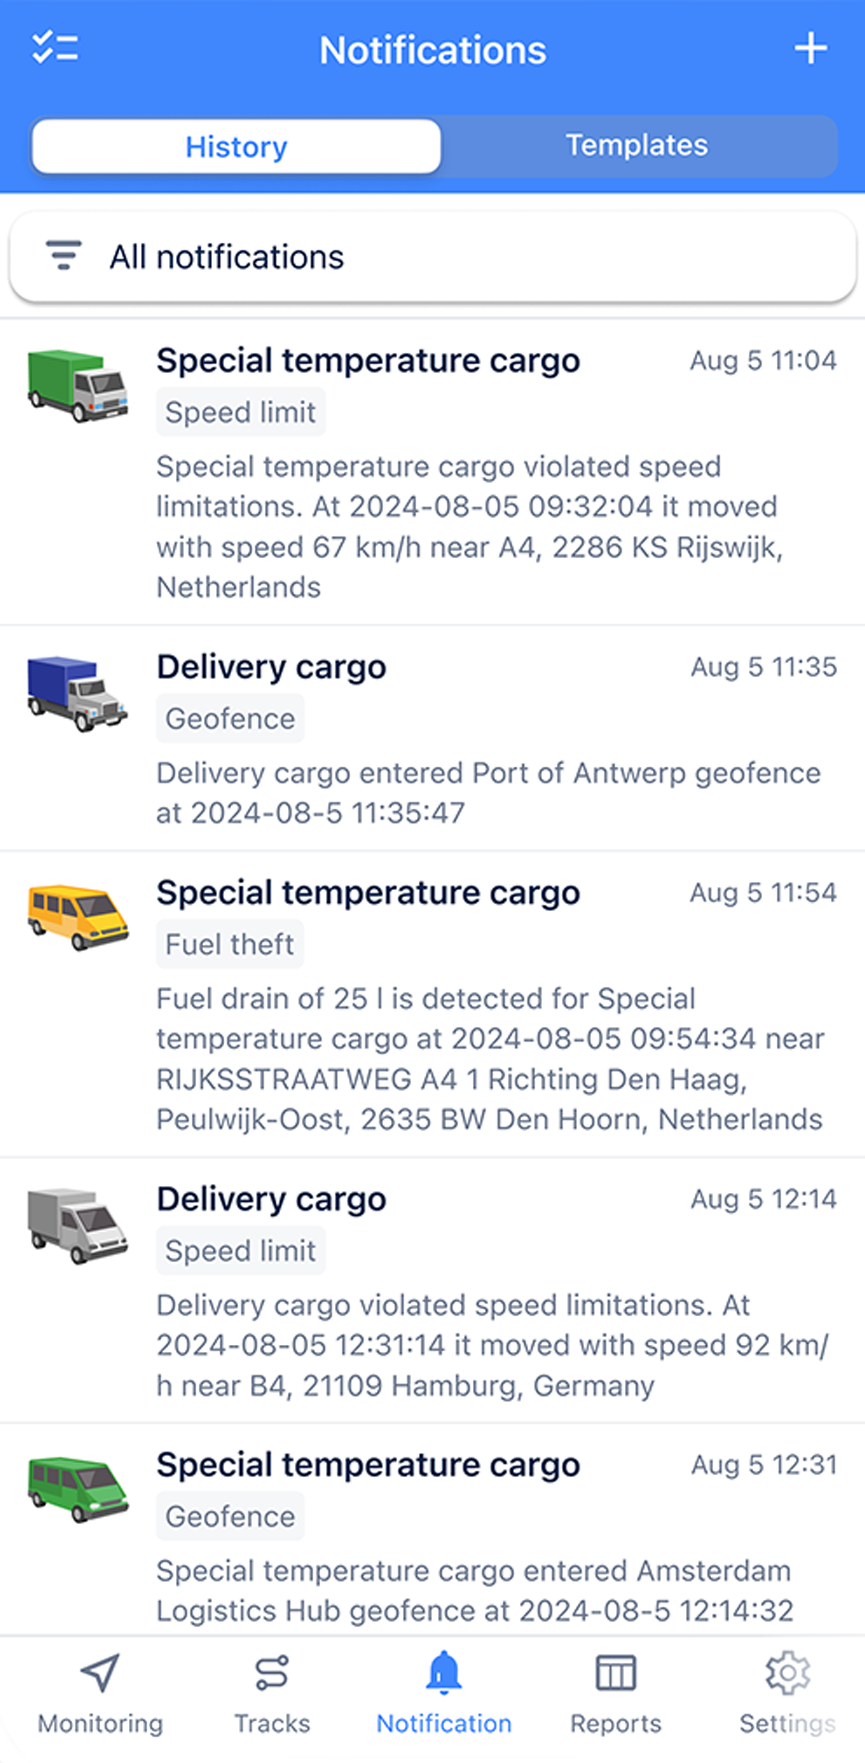This screenshot has height=1763, width=865.
Task: Open the Reports table icon
Action: click(x=616, y=1672)
